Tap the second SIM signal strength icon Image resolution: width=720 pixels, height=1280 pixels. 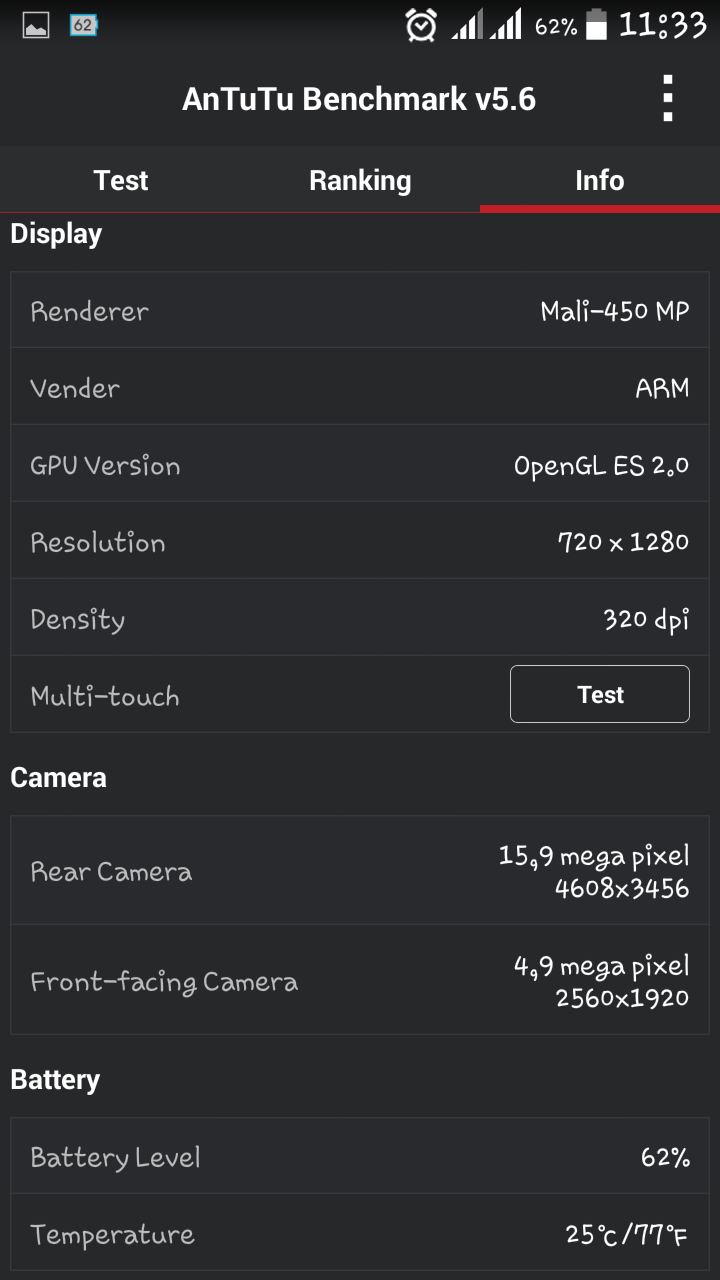(x=506, y=24)
